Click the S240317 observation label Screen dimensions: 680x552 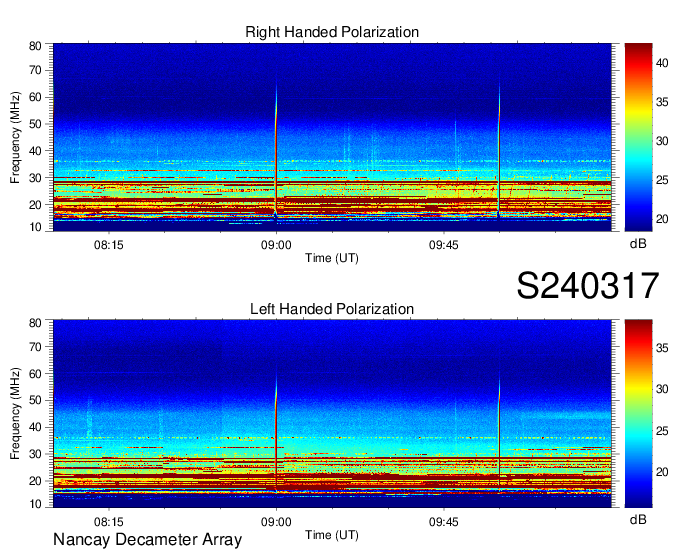point(588,285)
